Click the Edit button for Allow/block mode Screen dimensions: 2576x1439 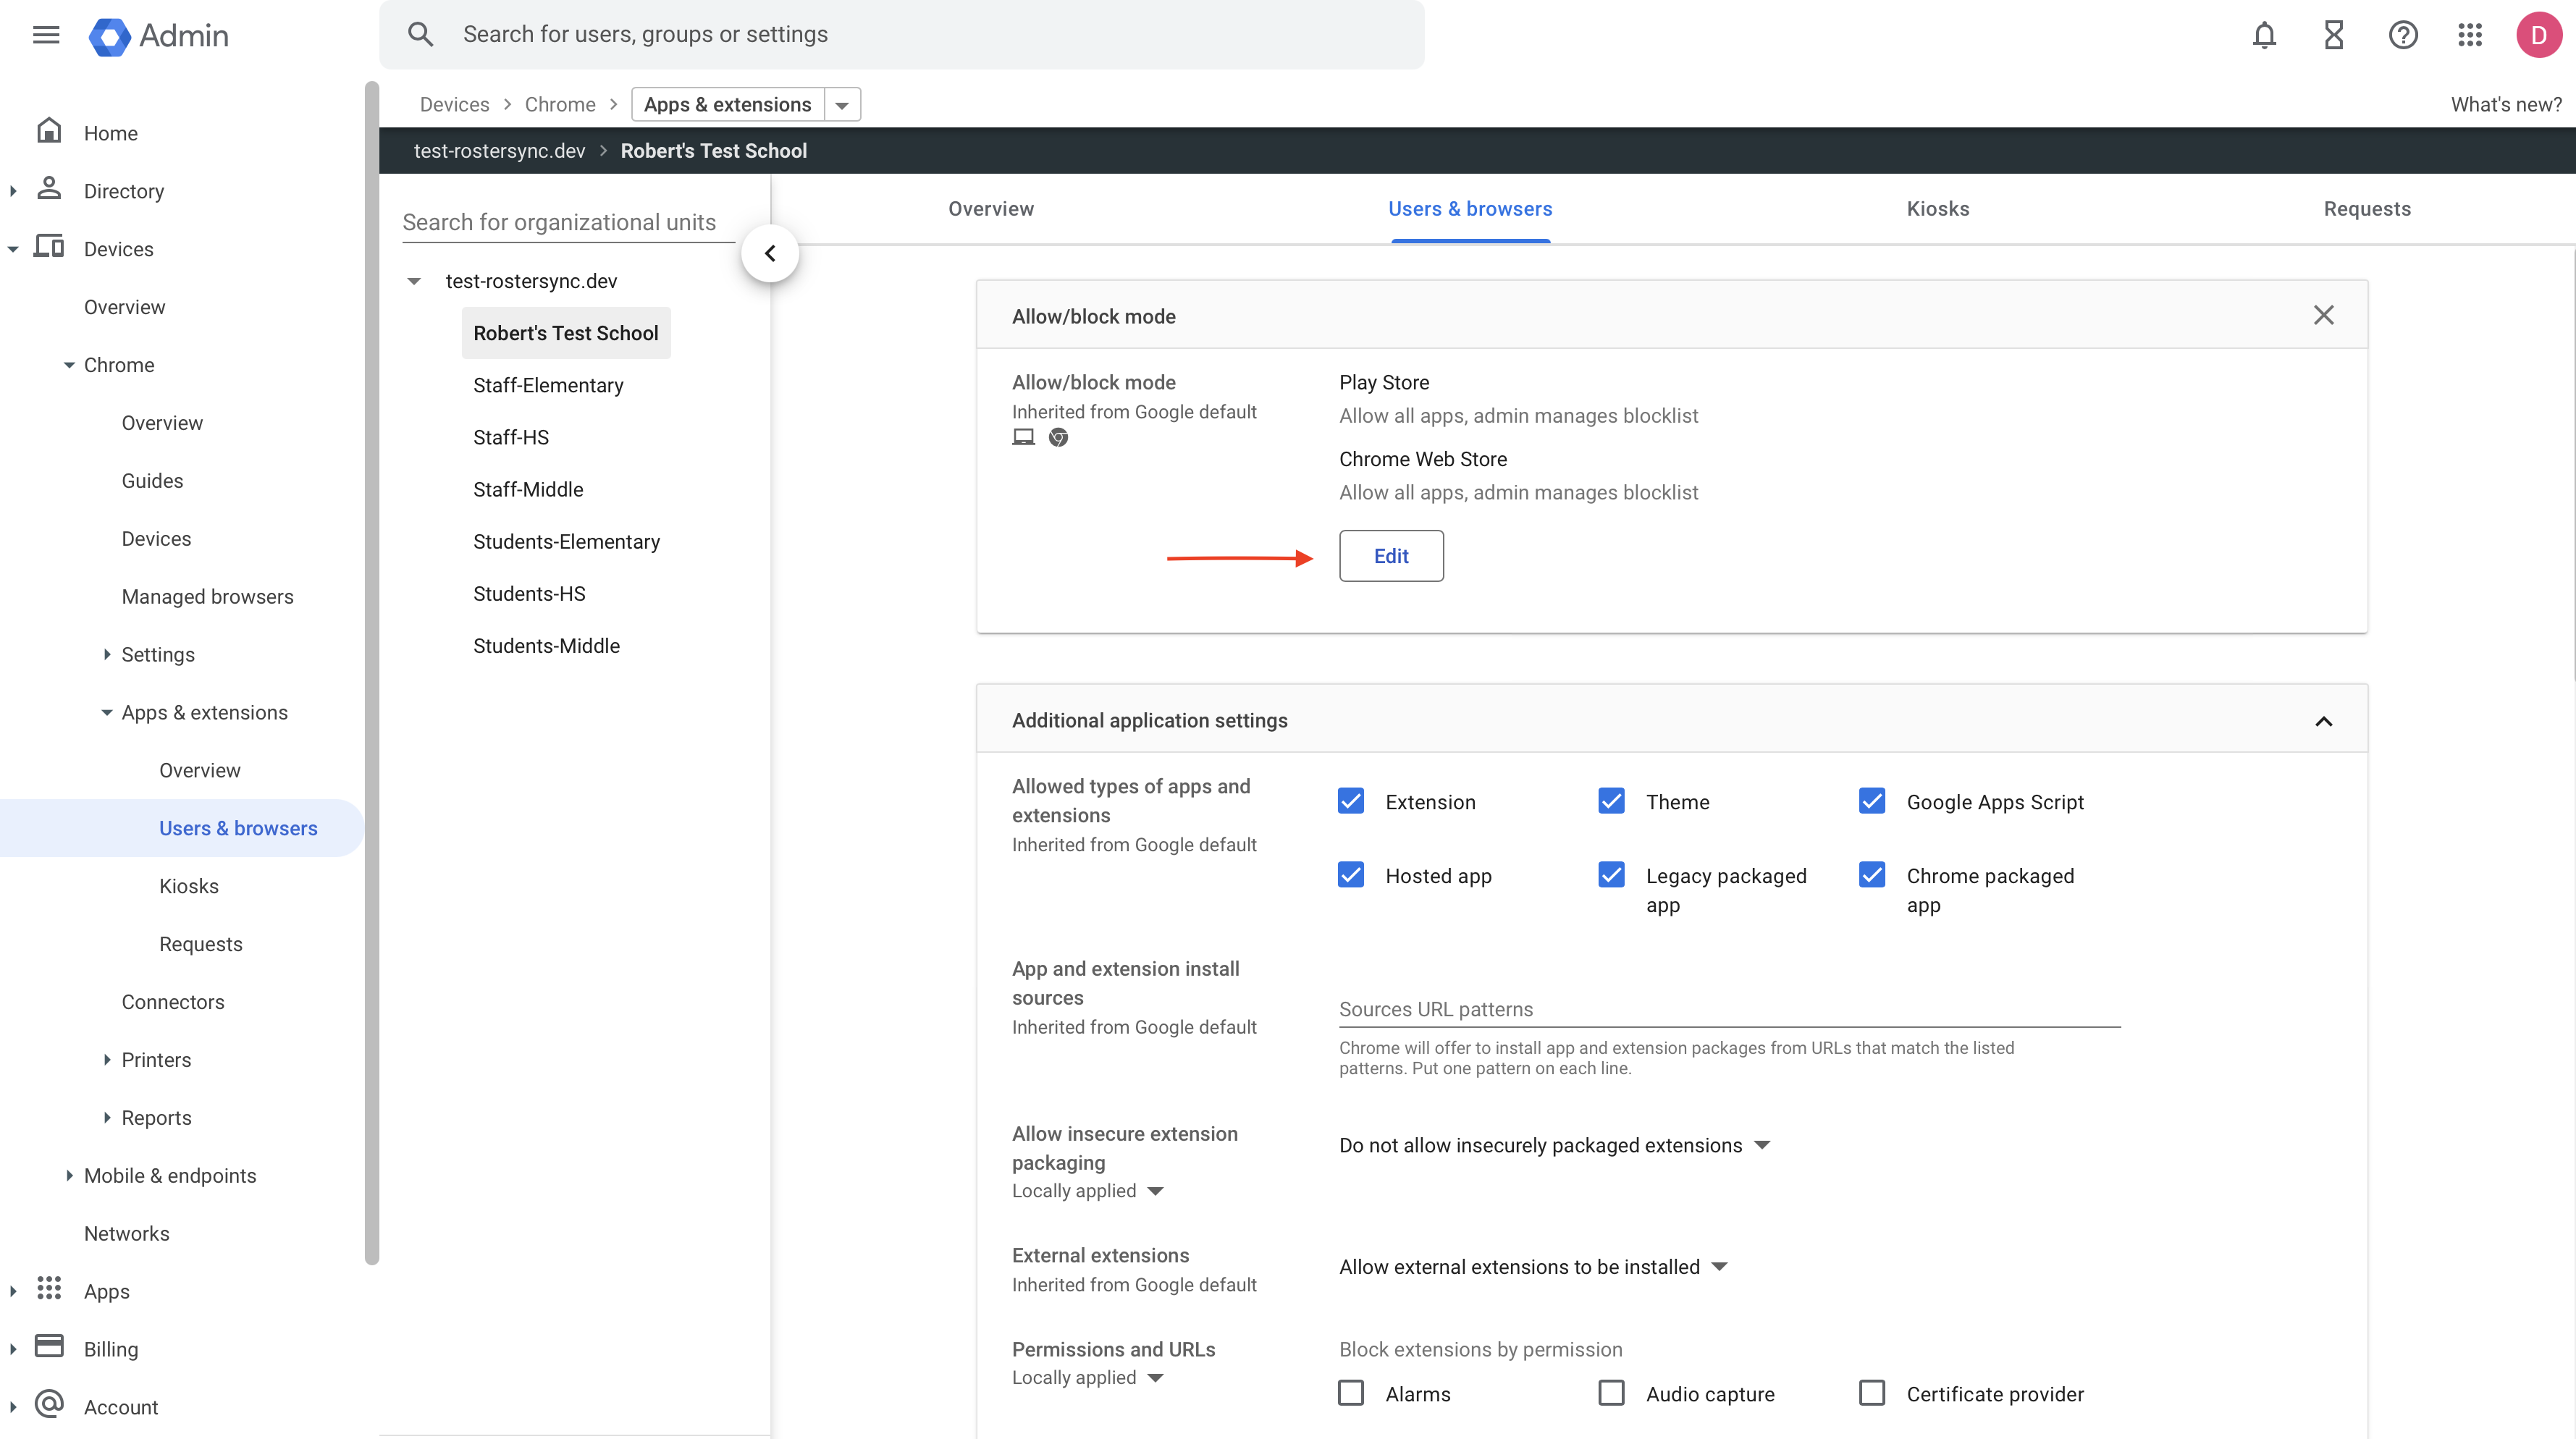(x=1391, y=555)
